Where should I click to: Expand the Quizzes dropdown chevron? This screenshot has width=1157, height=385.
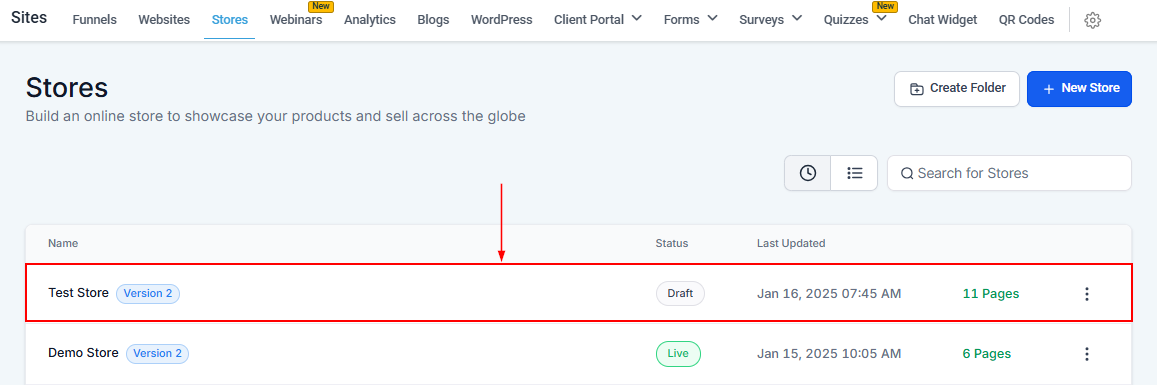tap(881, 18)
